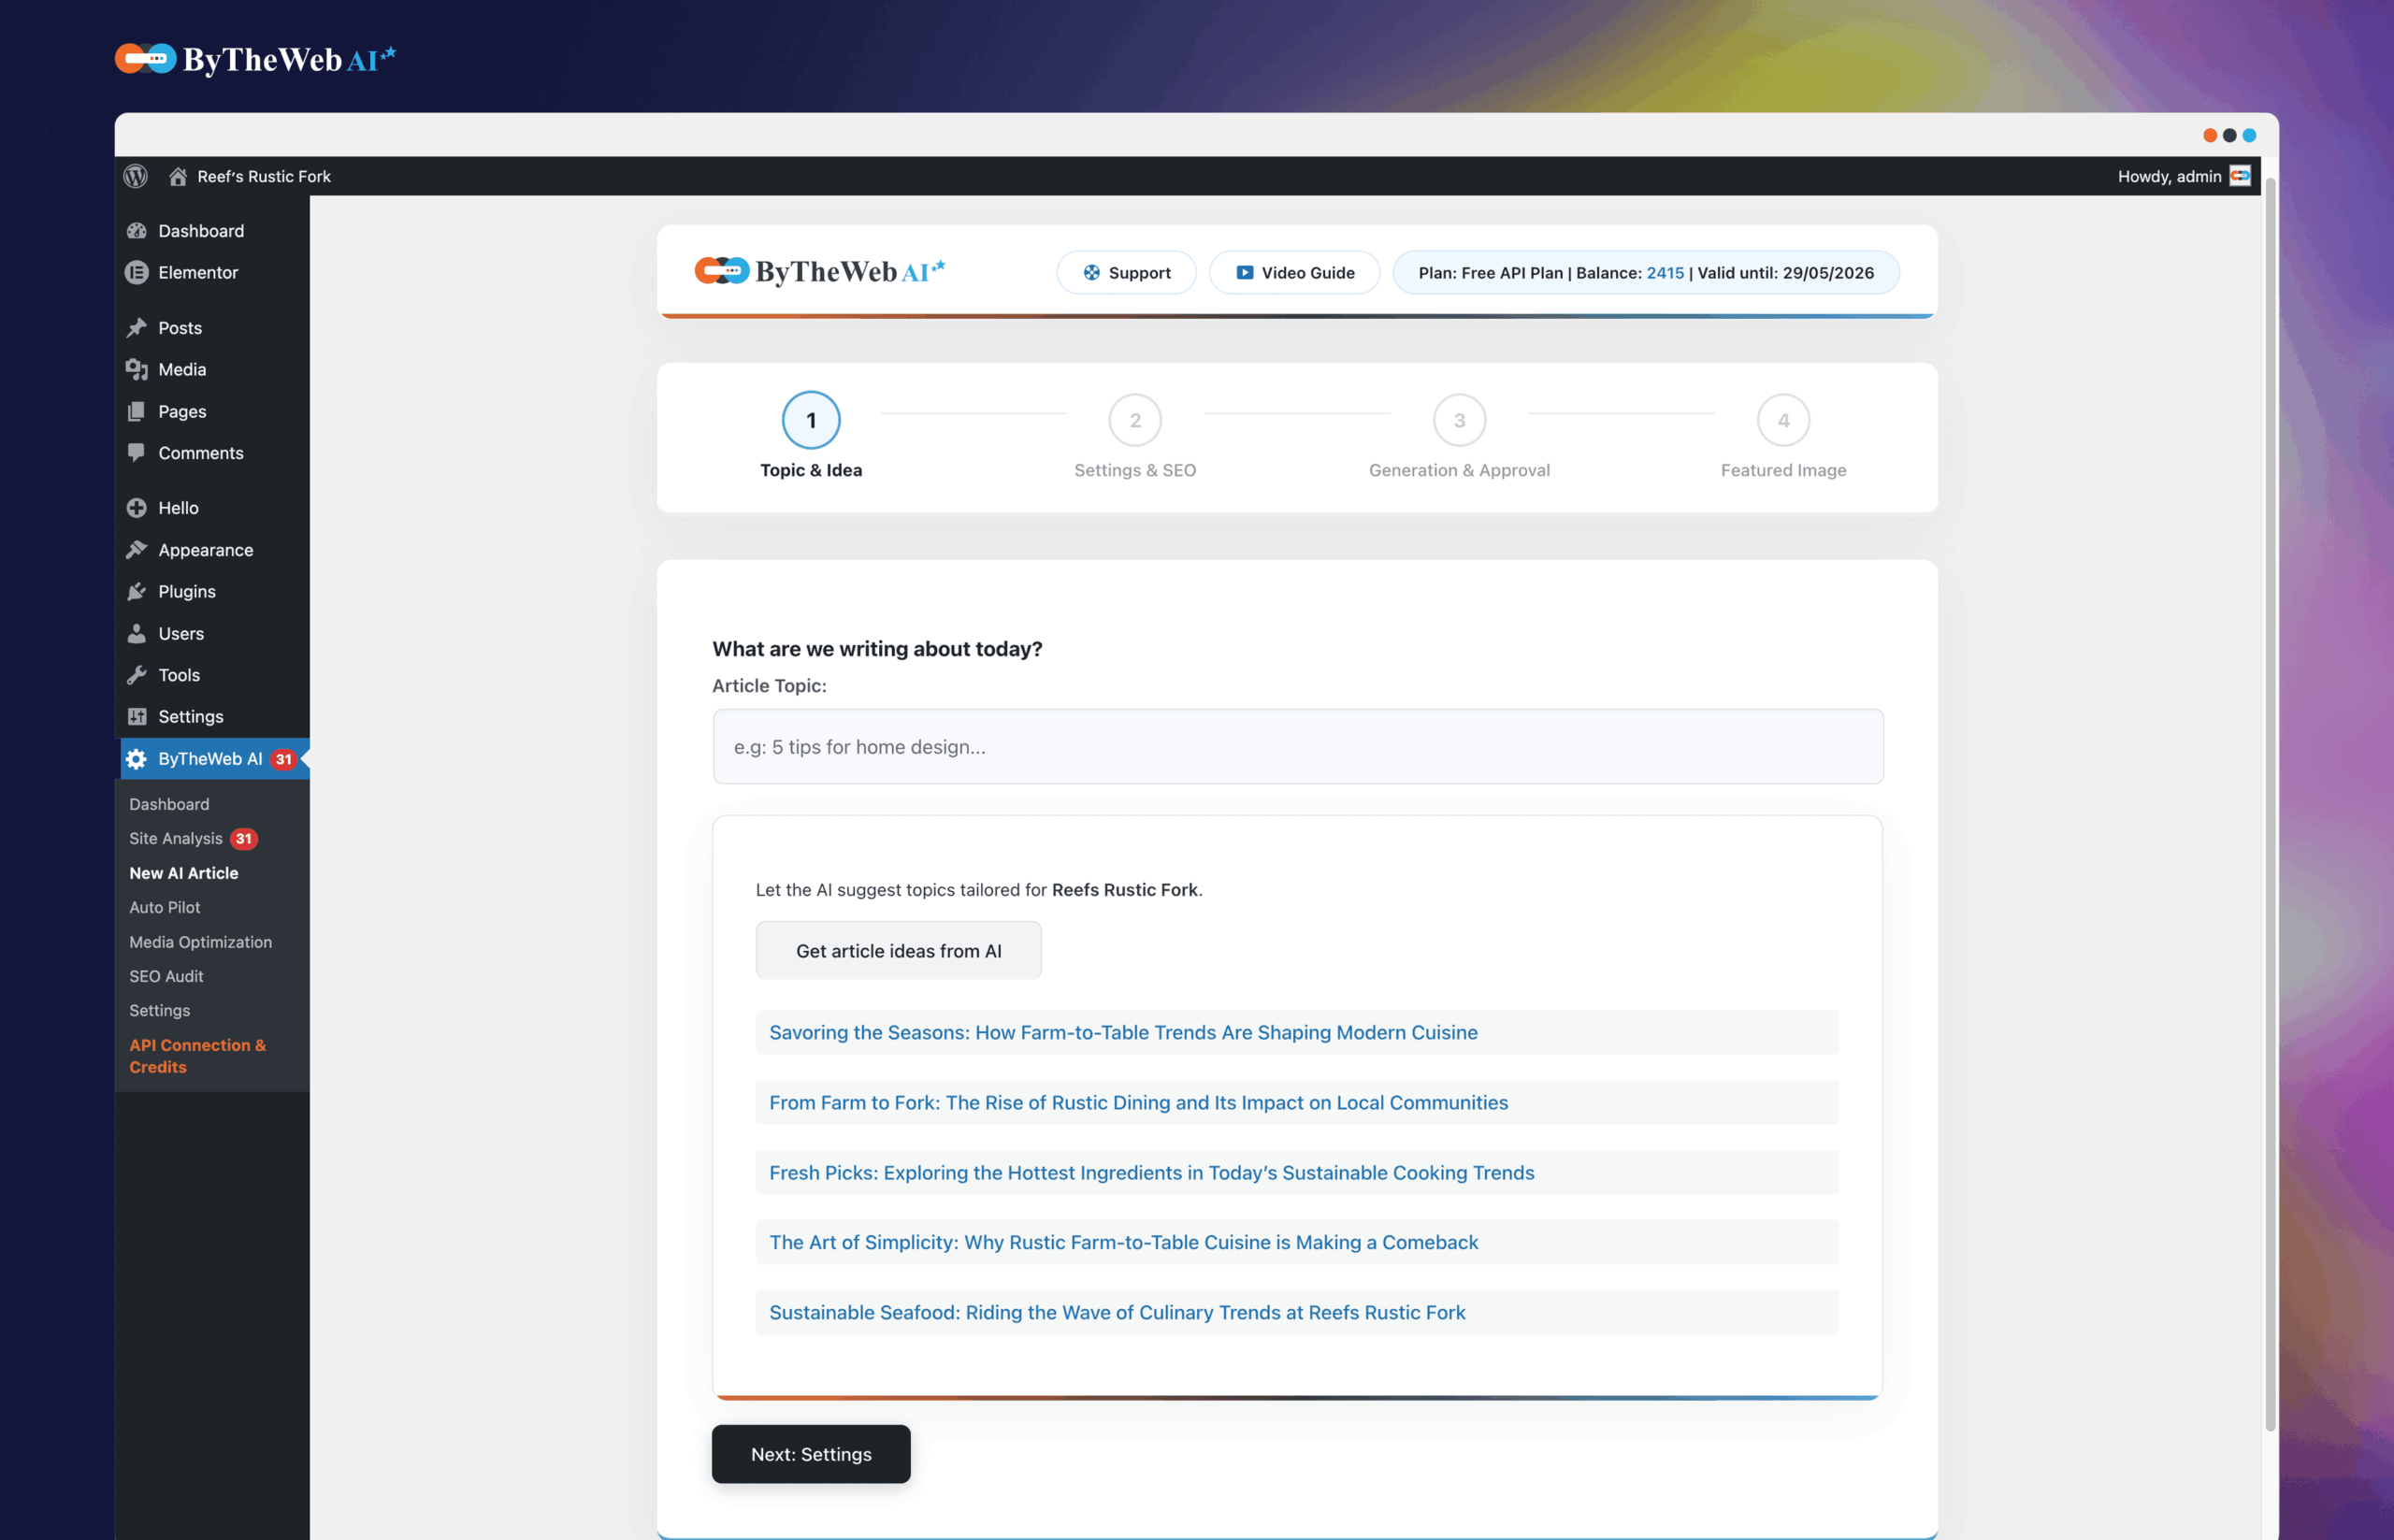
Task: Click the Hello plus icon
Action: (137, 508)
